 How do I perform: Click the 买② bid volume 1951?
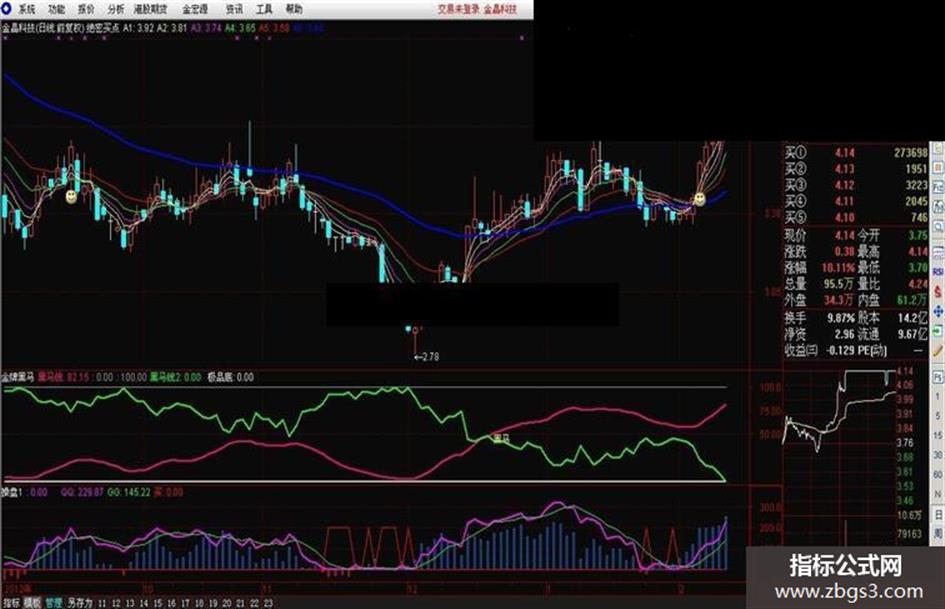click(x=916, y=169)
